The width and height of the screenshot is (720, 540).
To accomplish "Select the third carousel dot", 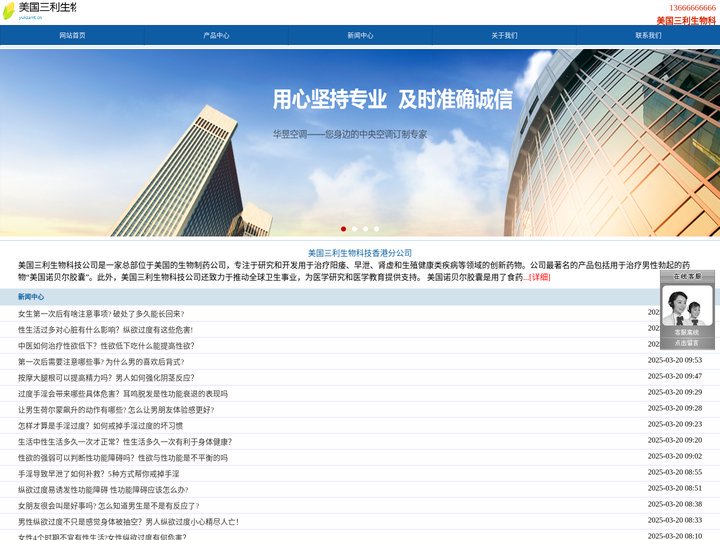I will point(366,229).
